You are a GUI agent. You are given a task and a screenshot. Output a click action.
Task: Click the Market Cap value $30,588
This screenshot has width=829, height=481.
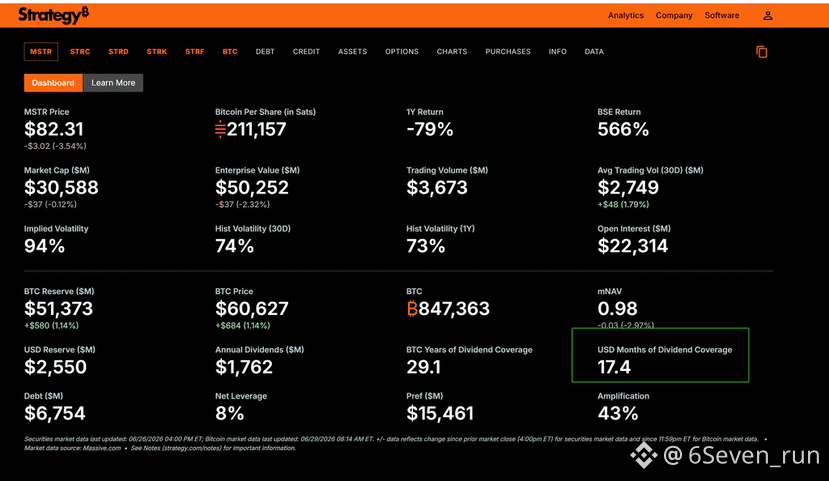coord(61,187)
